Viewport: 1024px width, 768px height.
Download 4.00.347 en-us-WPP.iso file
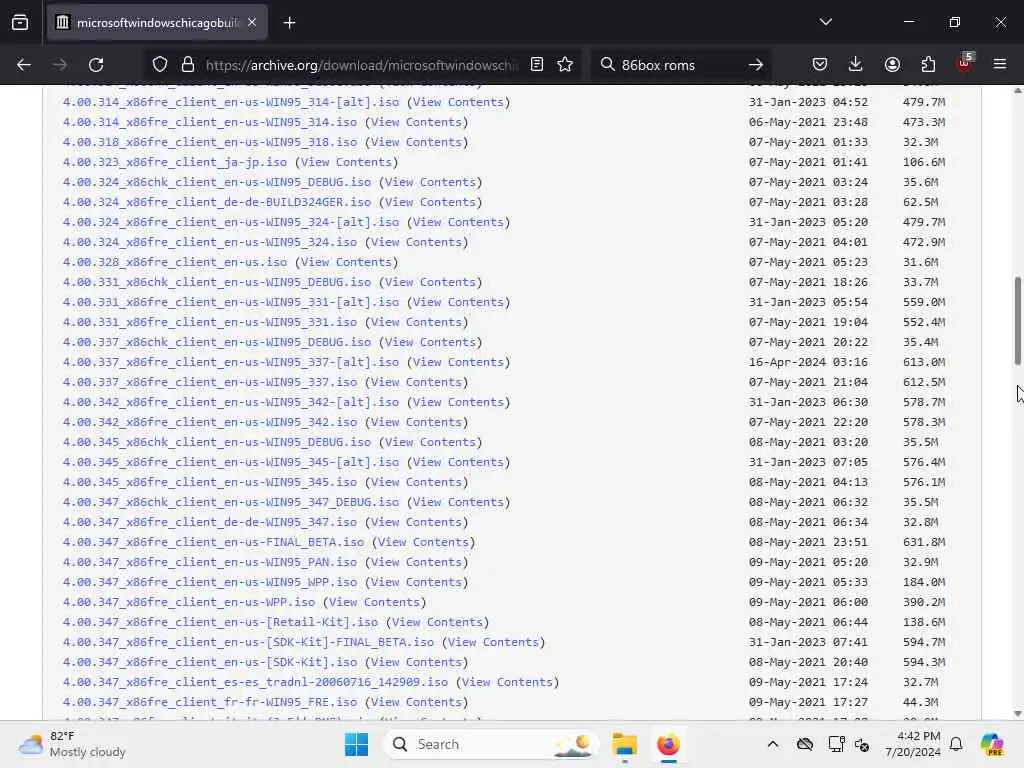point(189,602)
